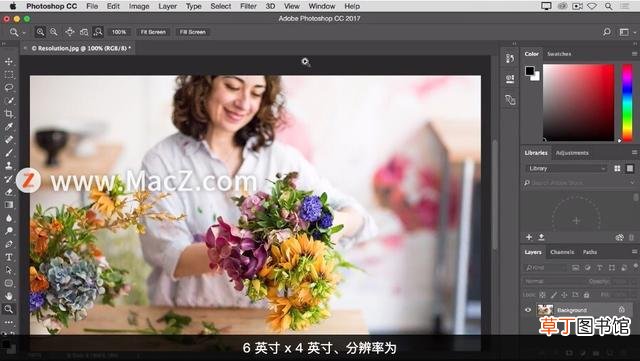This screenshot has height=361, width=640.
Task: Open the Image menu
Action: [x=139, y=6]
